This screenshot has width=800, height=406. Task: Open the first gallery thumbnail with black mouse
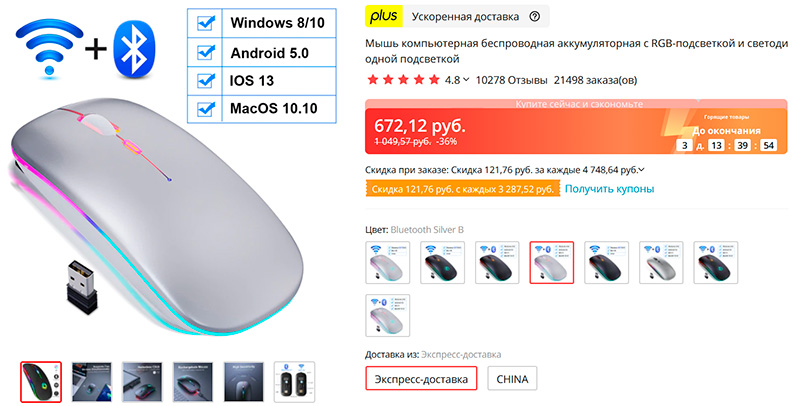click(41, 382)
